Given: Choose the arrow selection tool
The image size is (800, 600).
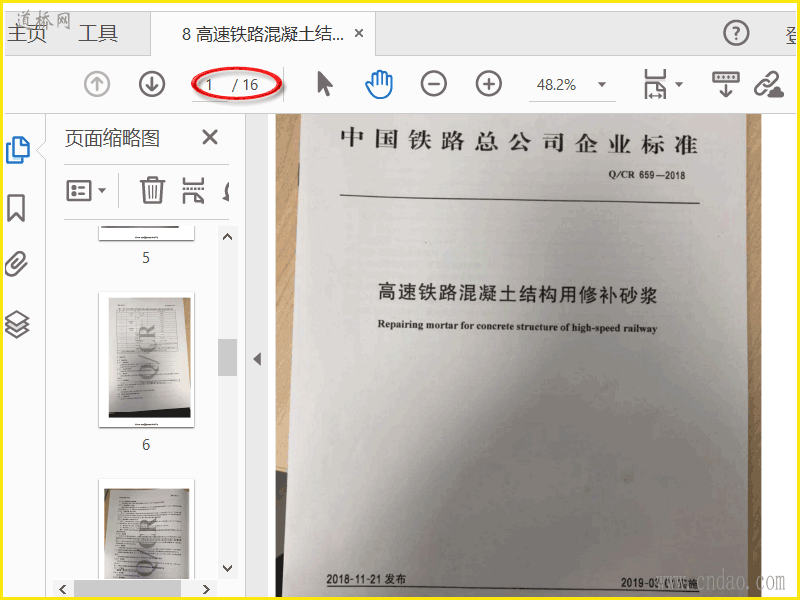Looking at the screenshot, I should pos(324,84).
